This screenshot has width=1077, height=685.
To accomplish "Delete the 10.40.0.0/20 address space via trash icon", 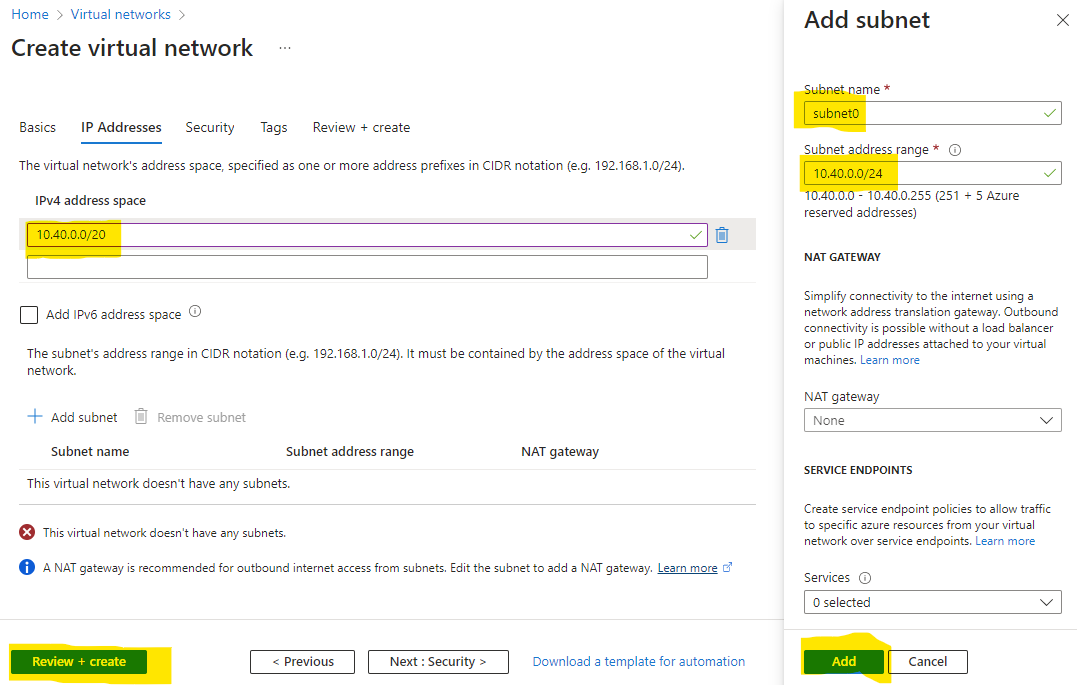I will 721,235.
